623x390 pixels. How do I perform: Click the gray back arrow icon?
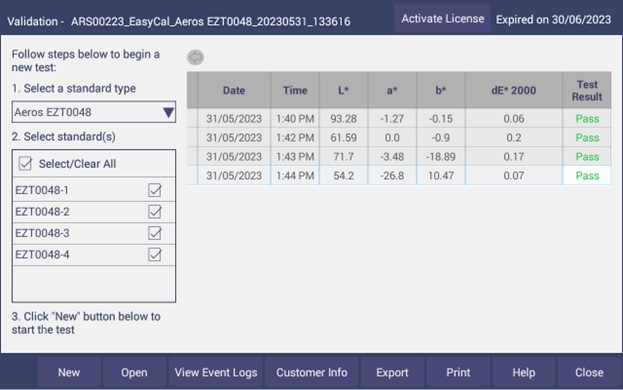pyautogui.click(x=195, y=58)
